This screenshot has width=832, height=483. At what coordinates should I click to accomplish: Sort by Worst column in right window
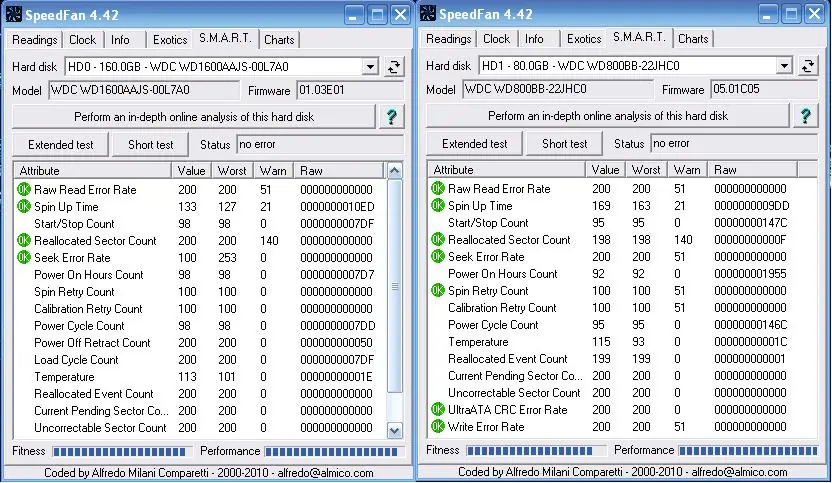(x=646, y=169)
